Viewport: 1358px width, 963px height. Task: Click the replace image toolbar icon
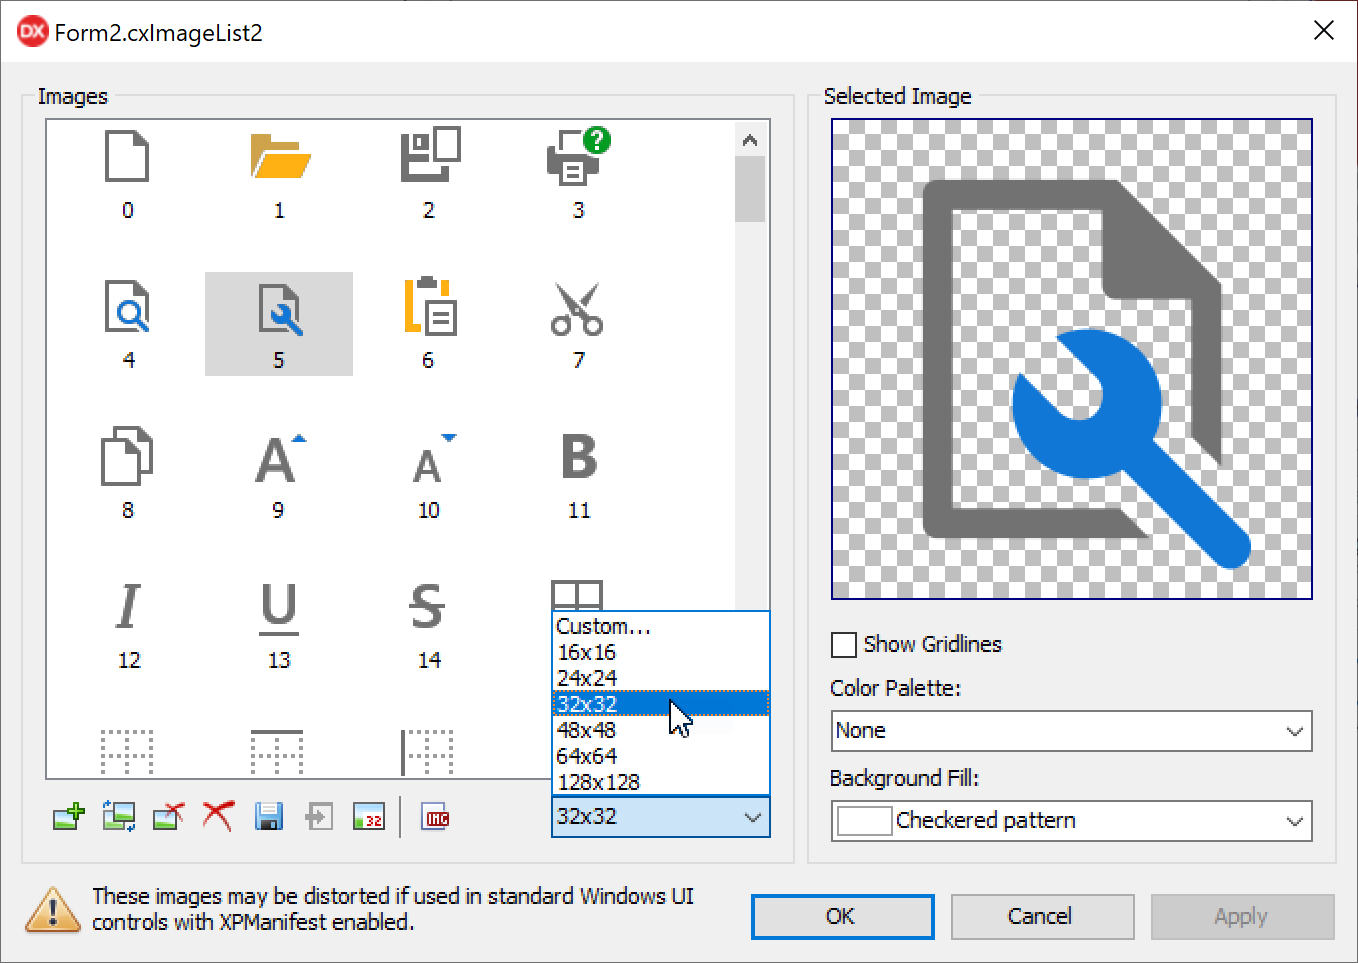coord(119,817)
